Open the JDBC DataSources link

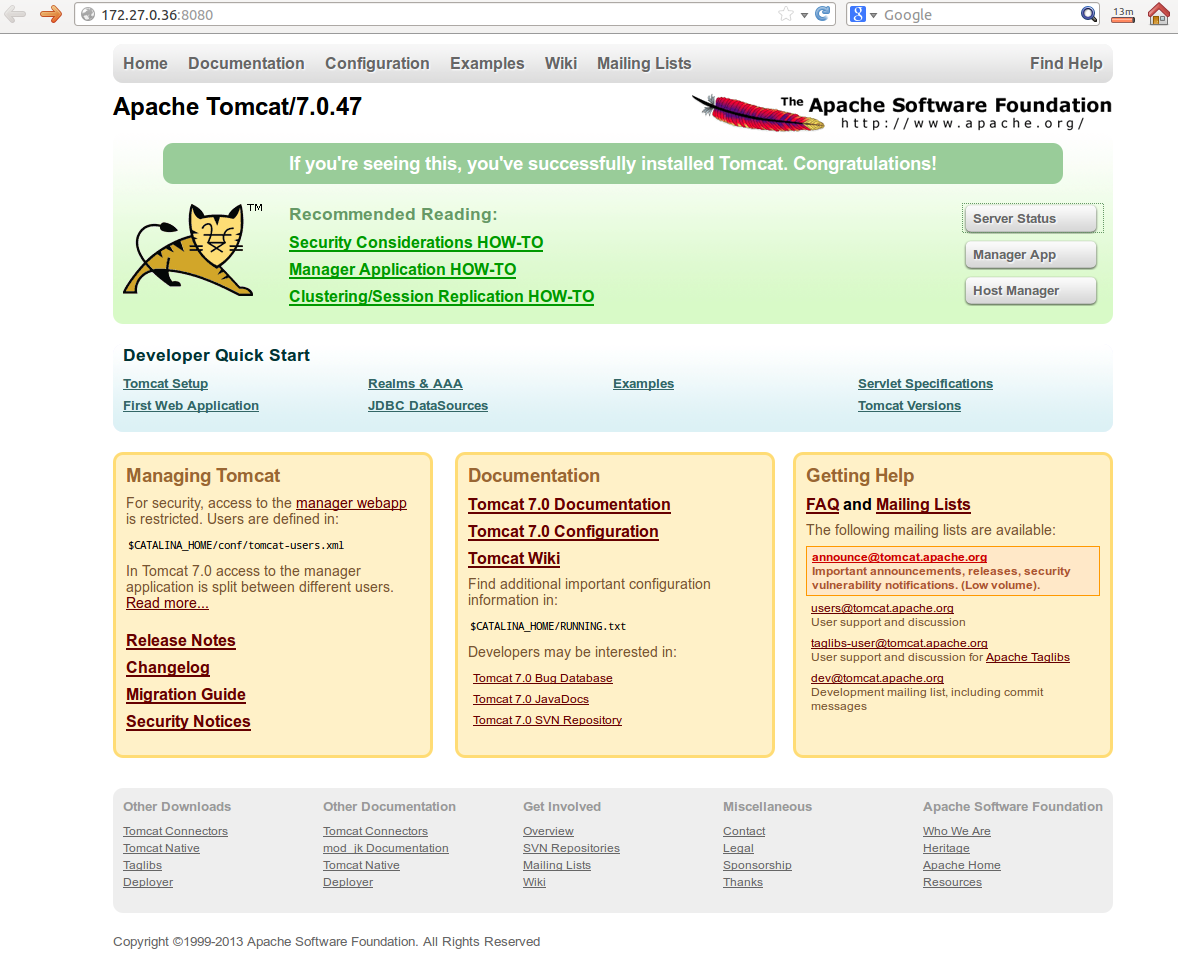point(427,406)
